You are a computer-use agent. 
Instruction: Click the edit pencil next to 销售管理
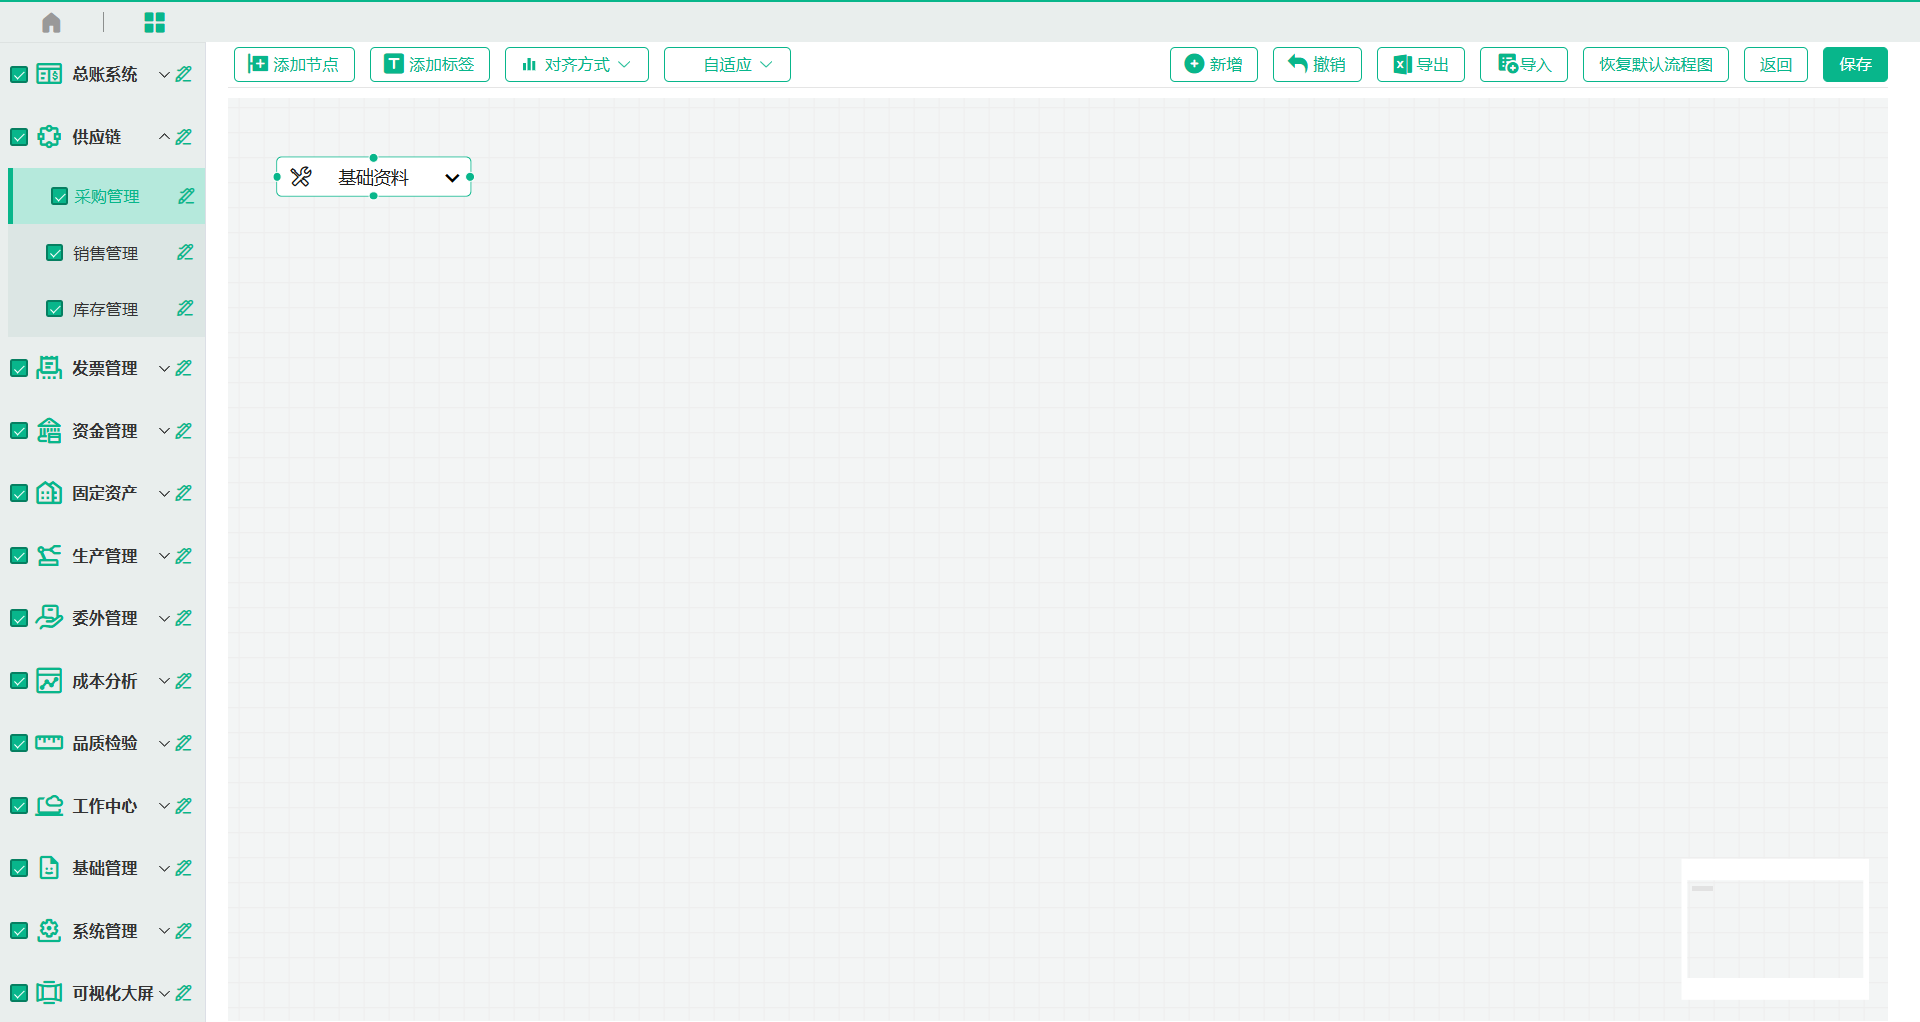(185, 252)
